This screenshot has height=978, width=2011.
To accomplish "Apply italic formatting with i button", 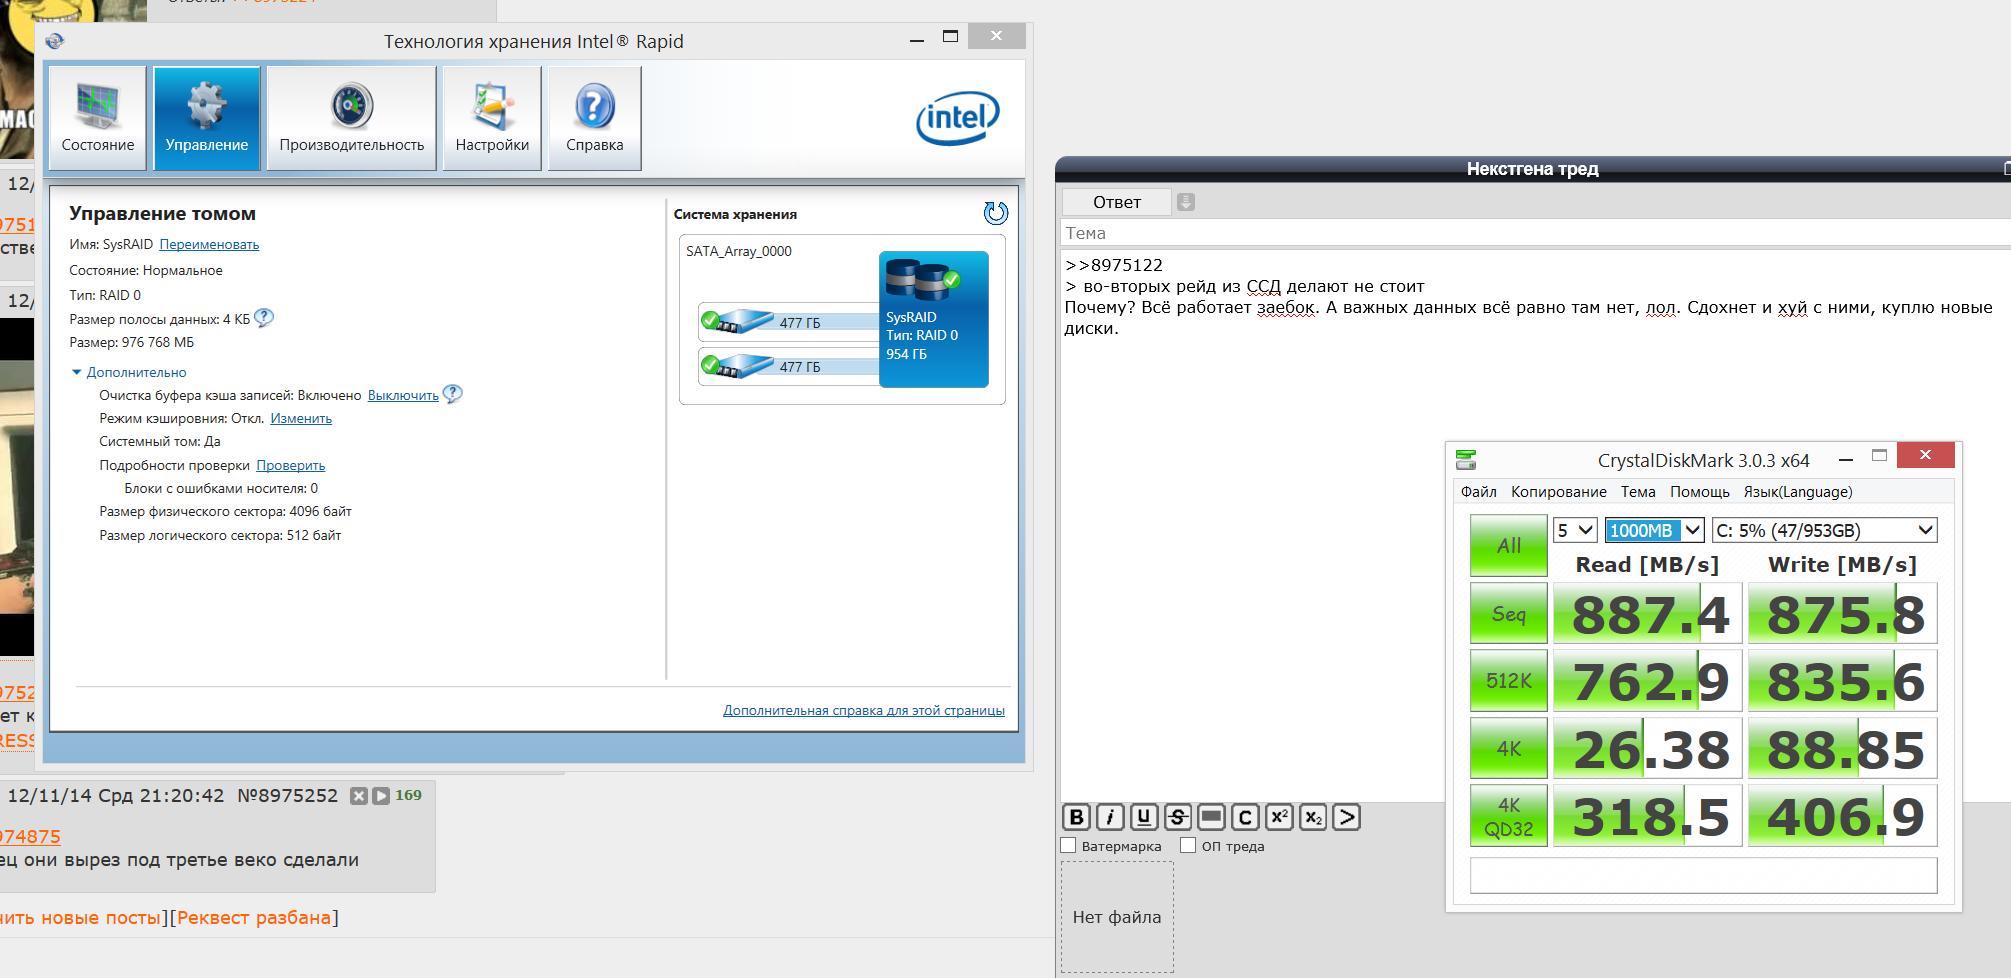I will point(1110,818).
